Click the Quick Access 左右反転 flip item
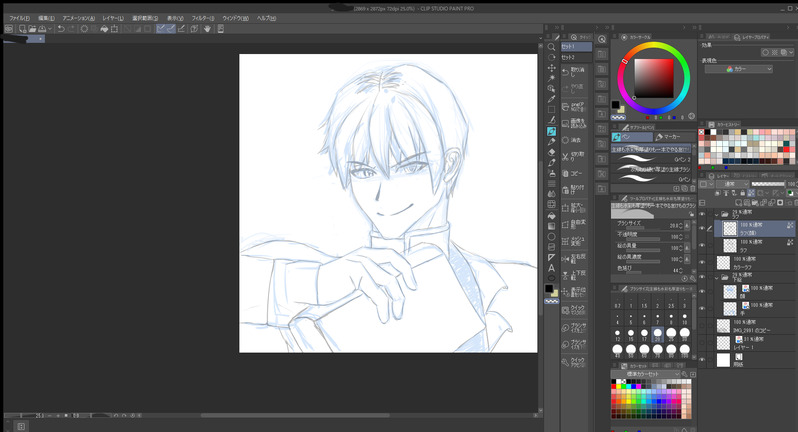The image size is (798, 432). [x=575, y=258]
